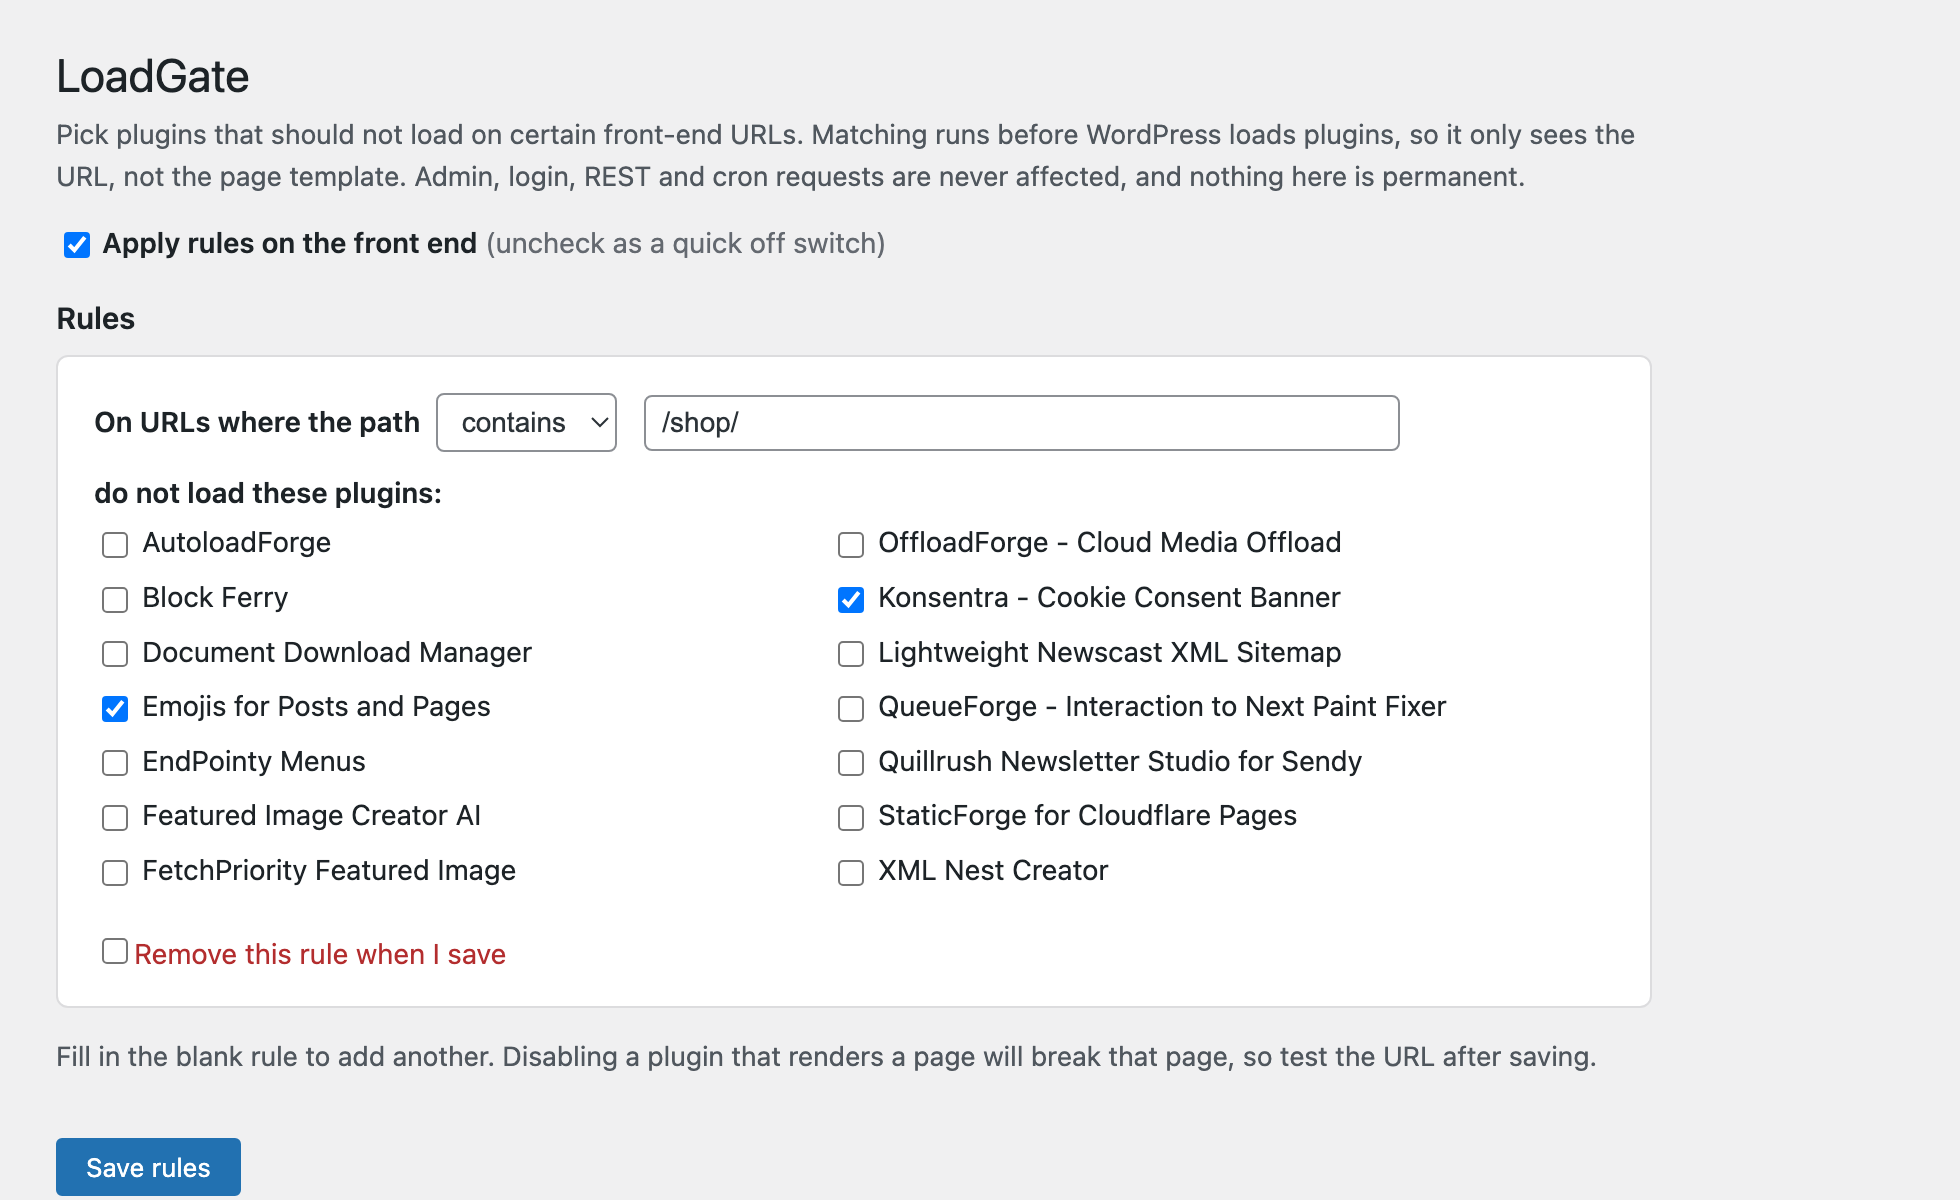The width and height of the screenshot is (1960, 1200).
Task: Click the LoadGate page heading
Action: pos(152,77)
